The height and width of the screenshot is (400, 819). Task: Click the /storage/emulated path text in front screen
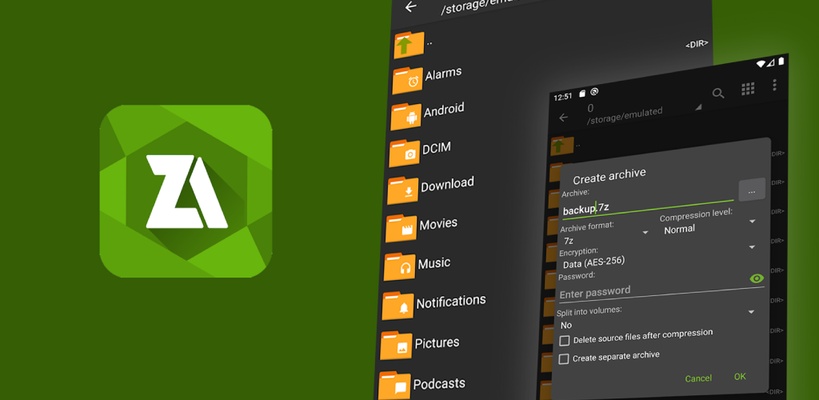point(625,116)
